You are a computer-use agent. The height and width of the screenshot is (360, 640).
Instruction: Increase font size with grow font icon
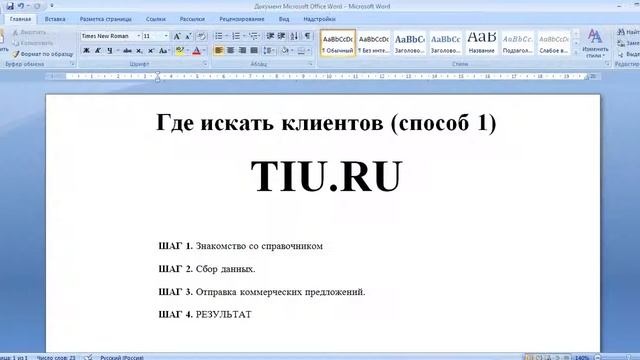[x=178, y=36]
